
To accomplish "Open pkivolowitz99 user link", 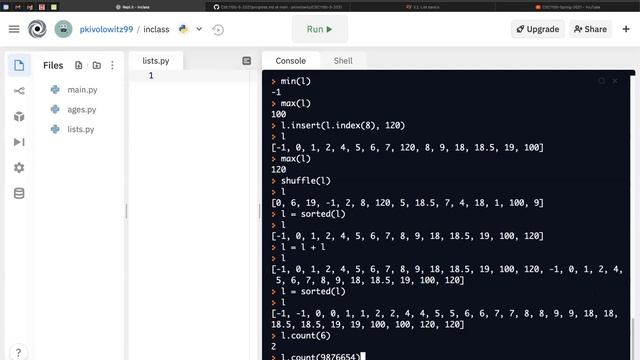I will pyautogui.click(x=106, y=29).
